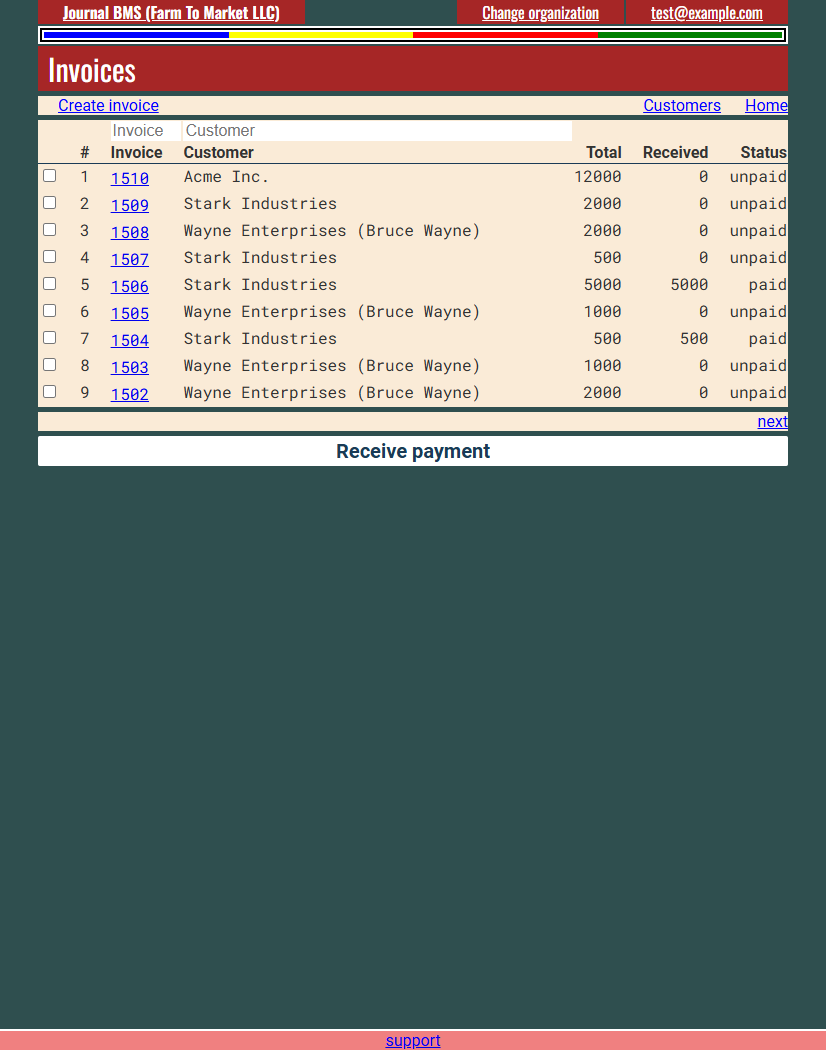Click the green segment of the color bar
The width and height of the screenshot is (826, 1050).
pyautogui.click(x=690, y=35)
